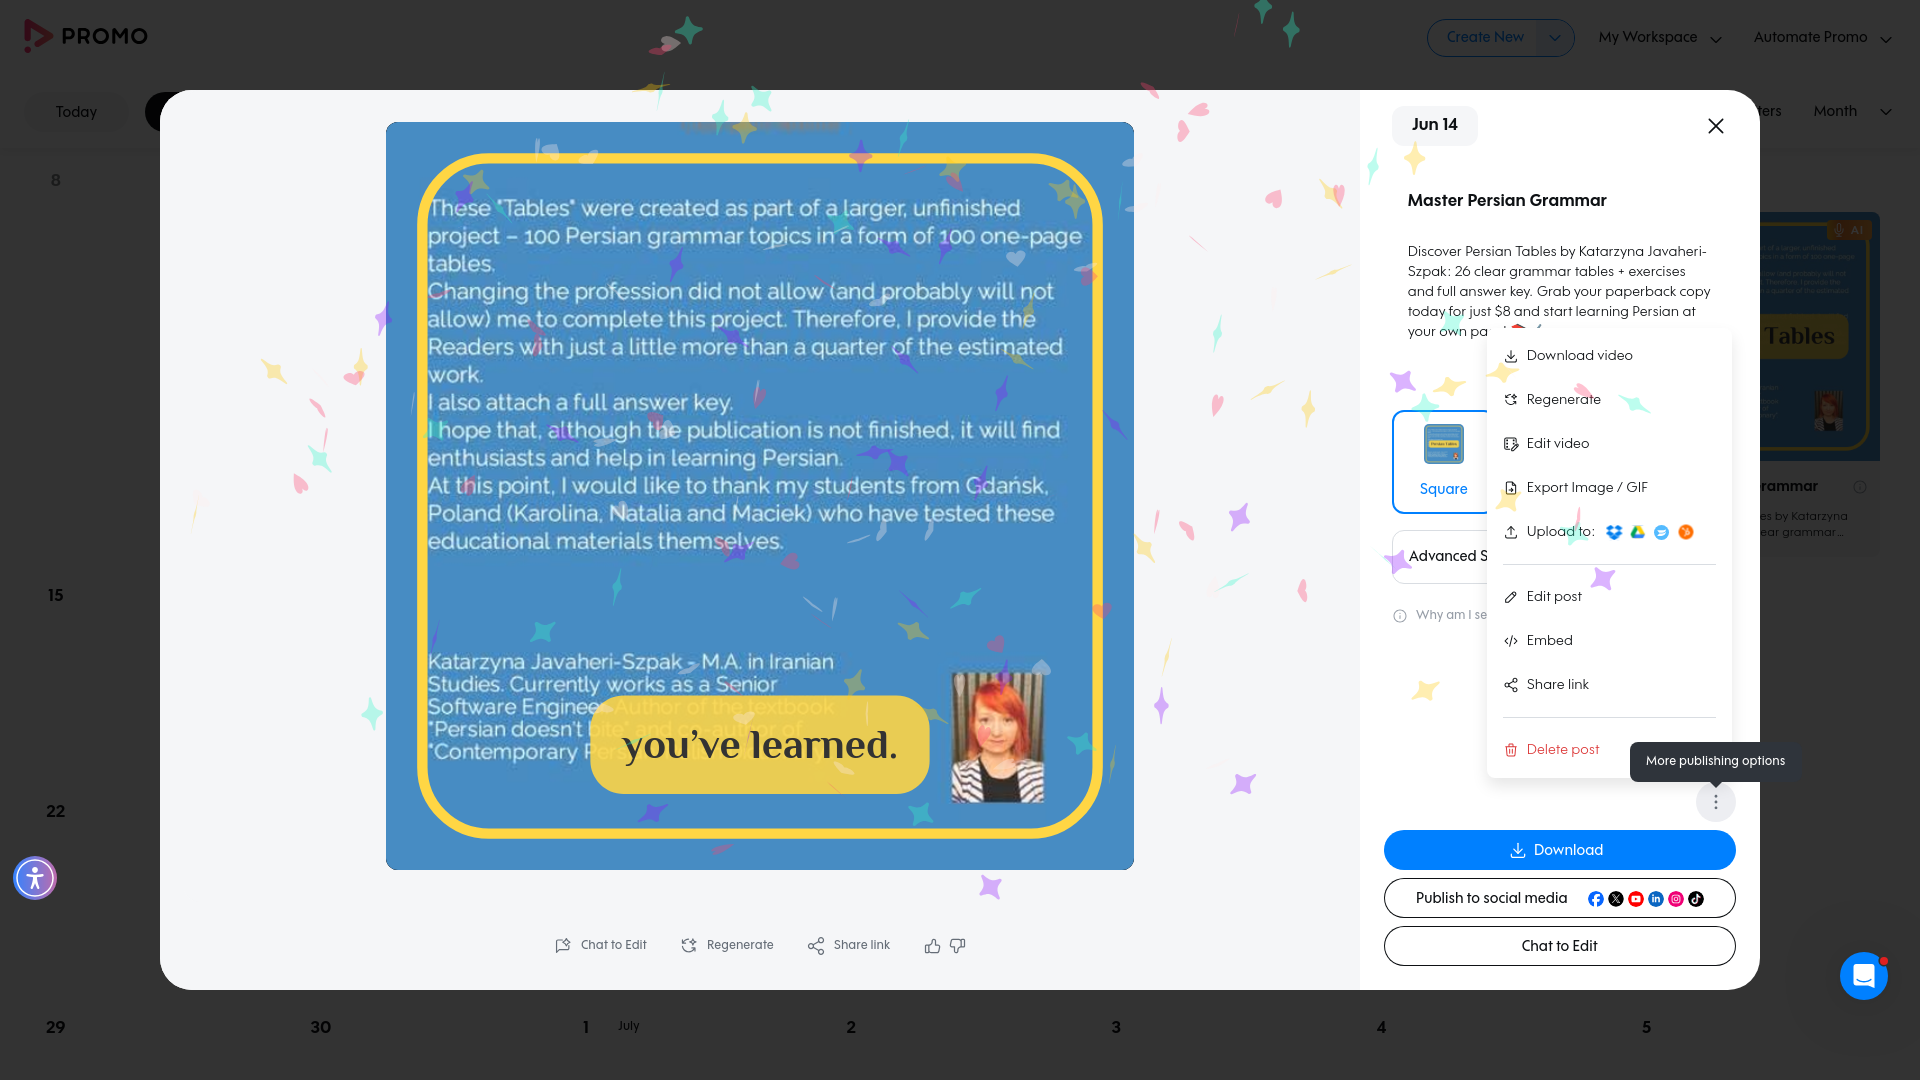Click Chat to Edit below the video
This screenshot has height=1080, width=1920.
coord(601,945)
